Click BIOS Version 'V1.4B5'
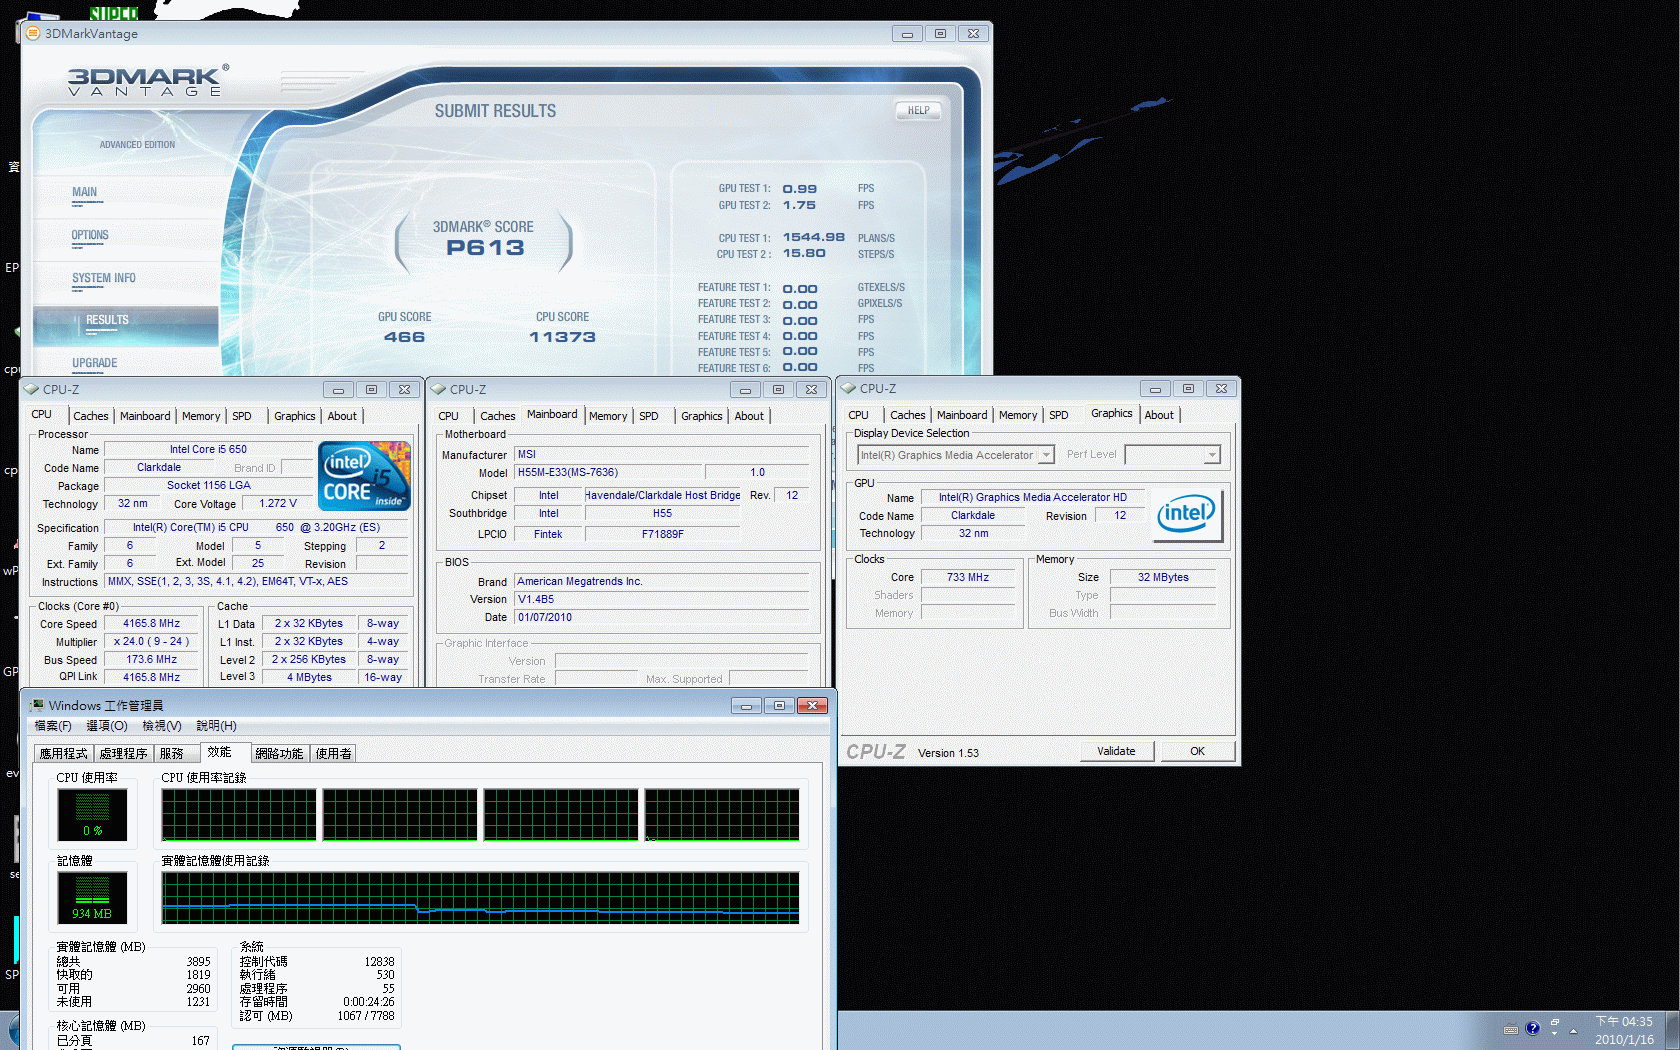 point(661,599)
